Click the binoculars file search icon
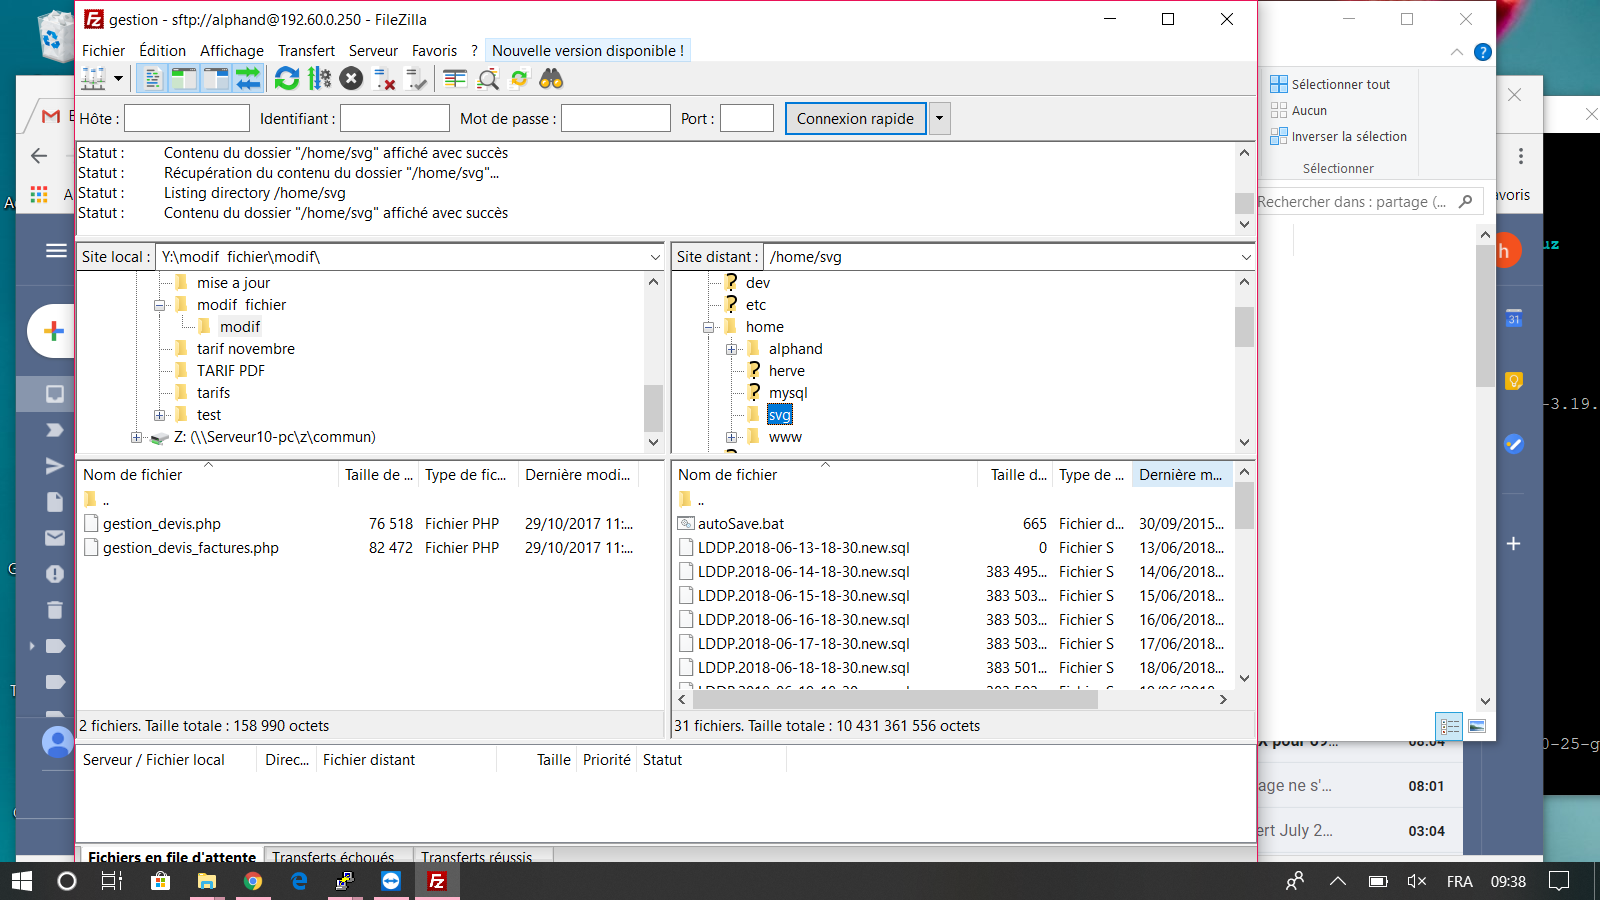Viewport: 1600px width, 900px height. (x=551, y=78)
